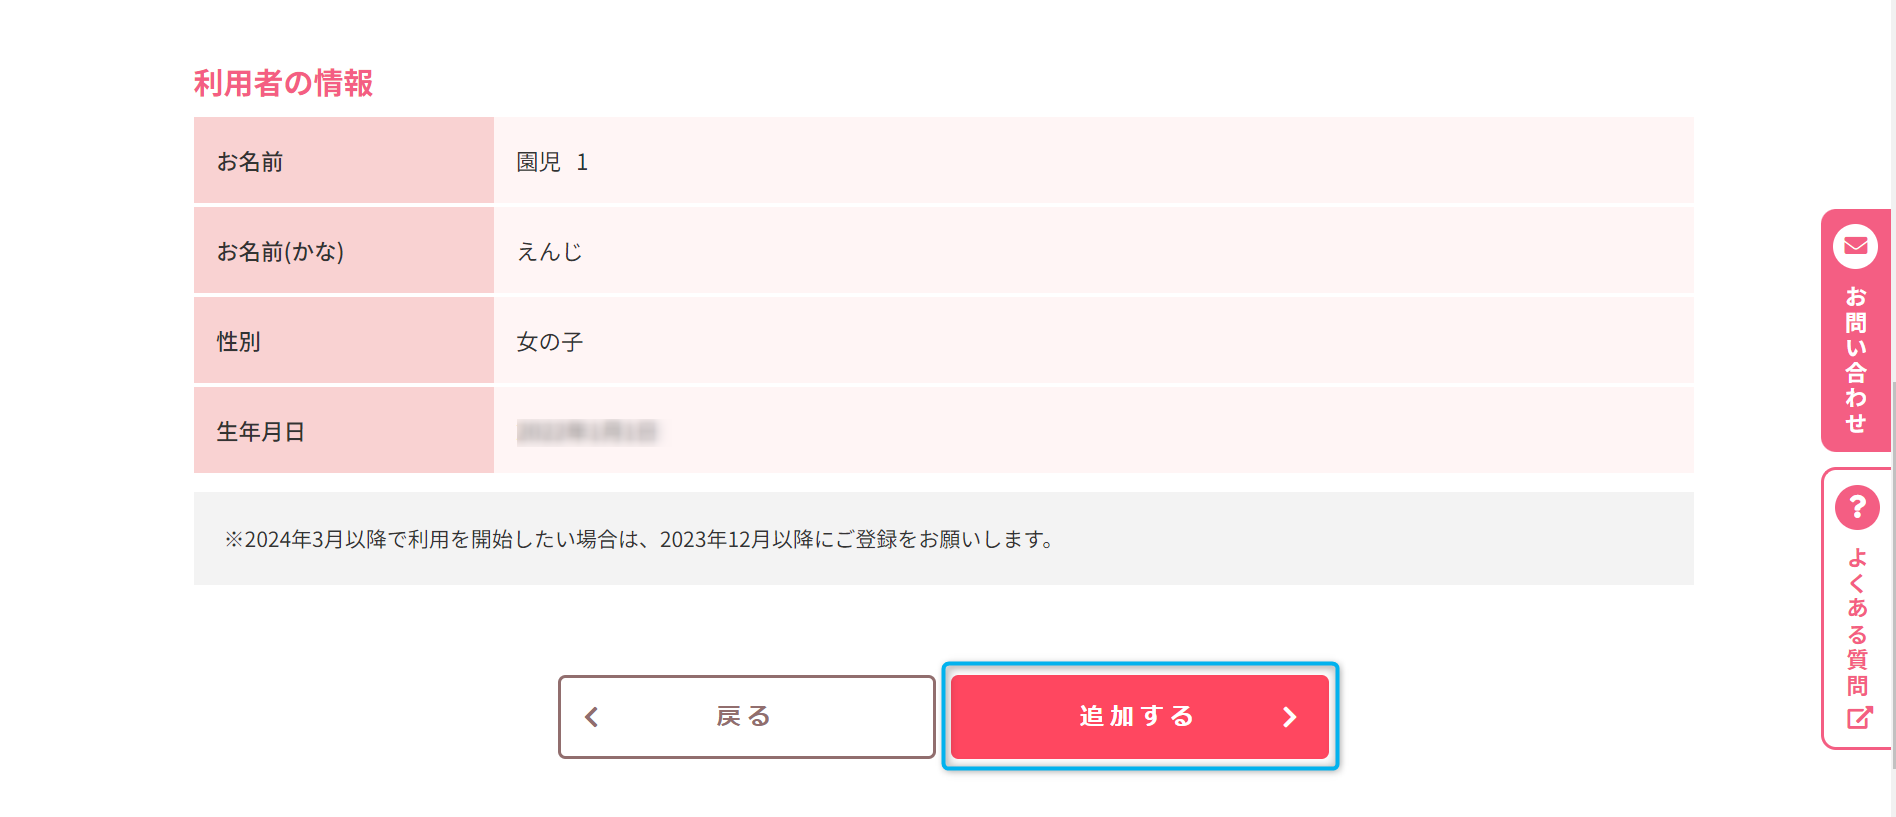Image resolution: width=1896 pixels, height=817 pixels.
Task: Go back with the 戻る button label
Action: [x=744, y=717]
